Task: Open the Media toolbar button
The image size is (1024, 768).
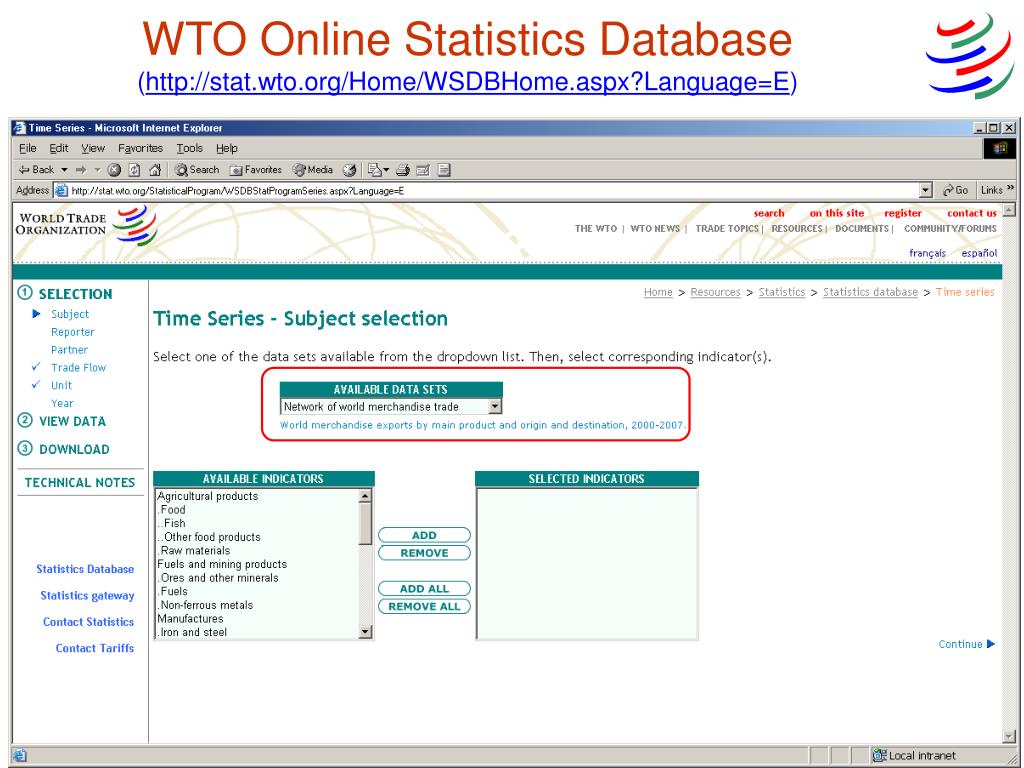Action: 313,170
